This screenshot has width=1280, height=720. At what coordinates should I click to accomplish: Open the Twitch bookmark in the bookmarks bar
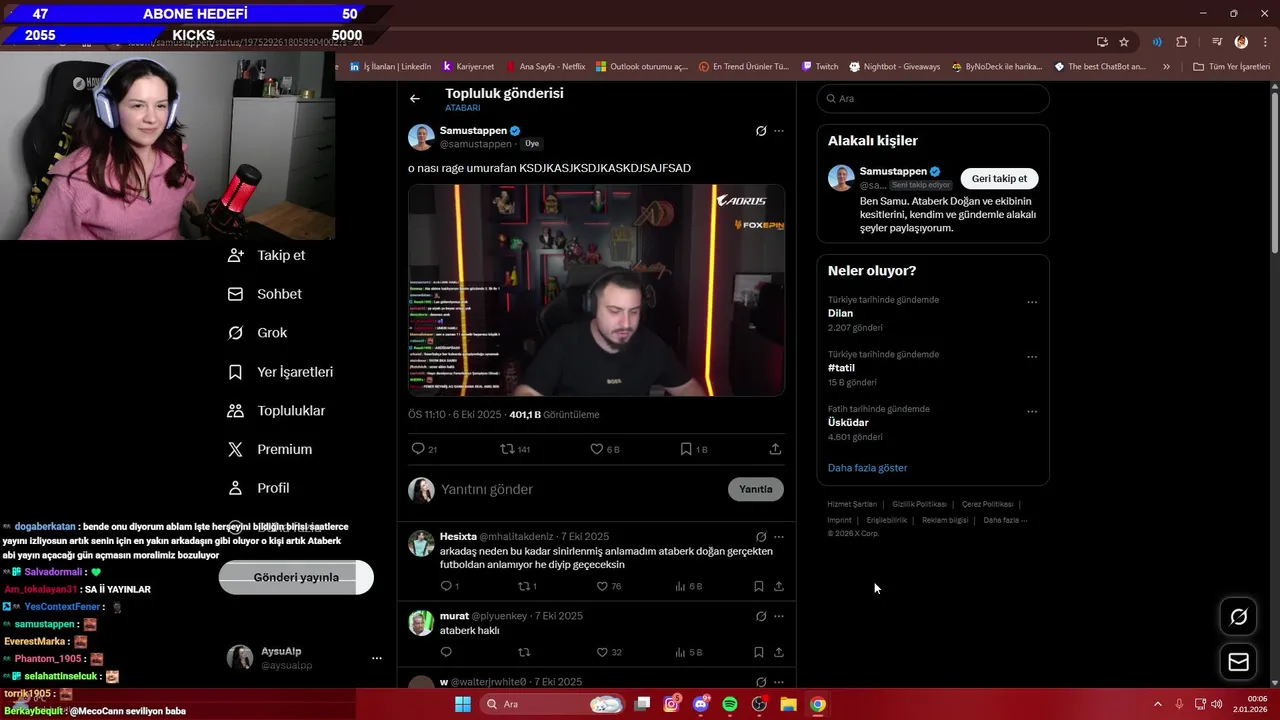pyautogui.click(x=820, y=67)
